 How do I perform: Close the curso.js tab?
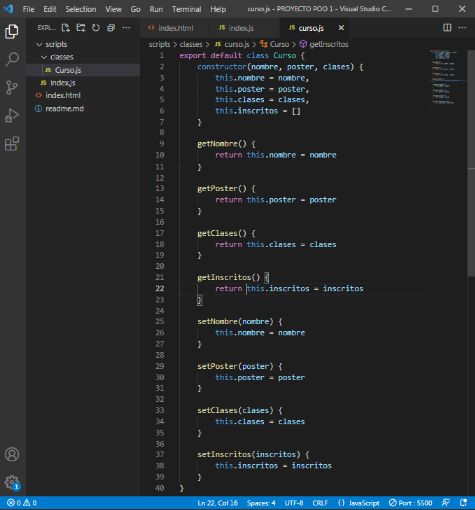(x=341, y=28)
